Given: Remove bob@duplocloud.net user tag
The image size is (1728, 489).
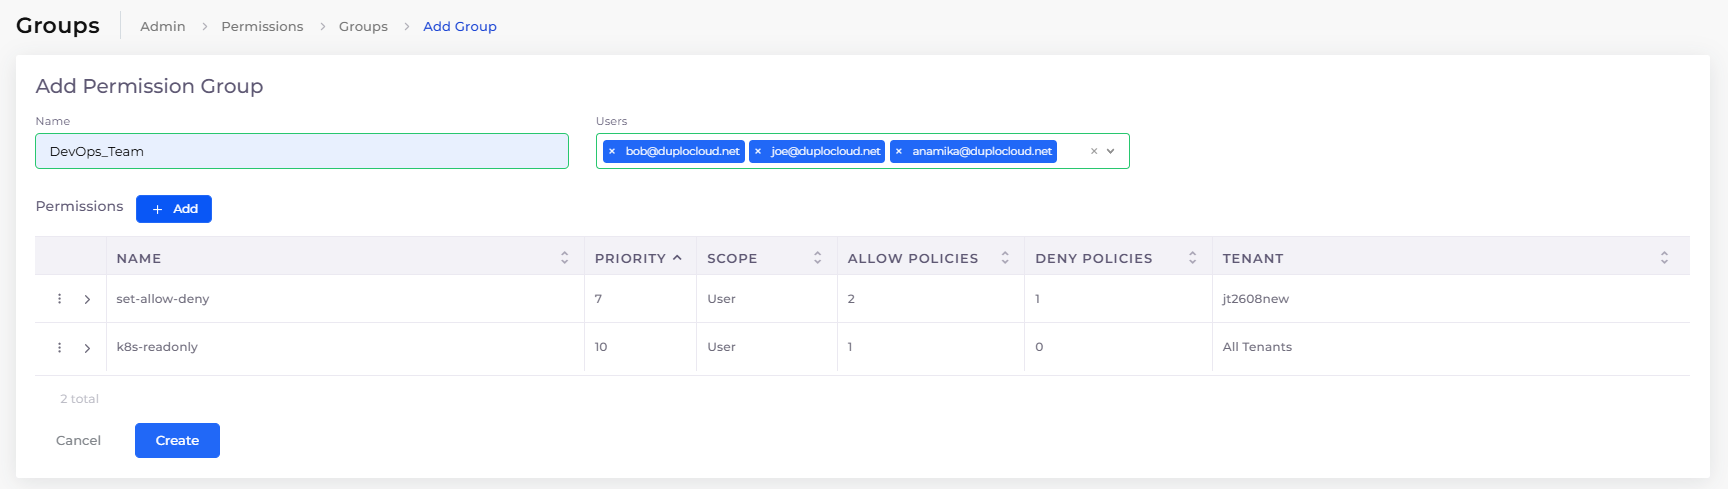Looking at the screenshot, I should (x=612, y=151).
